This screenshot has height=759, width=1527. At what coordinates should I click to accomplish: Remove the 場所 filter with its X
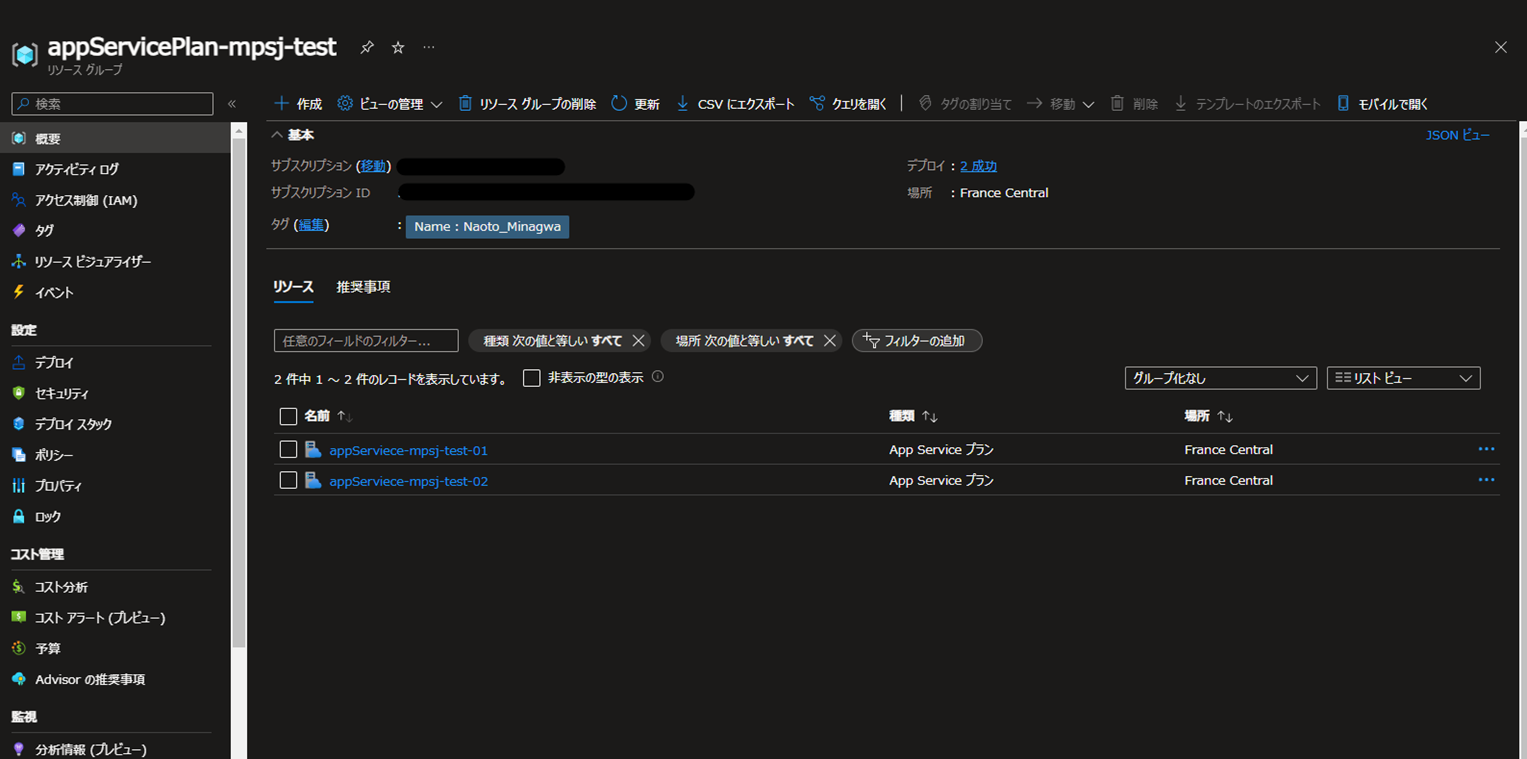[829, 341]
